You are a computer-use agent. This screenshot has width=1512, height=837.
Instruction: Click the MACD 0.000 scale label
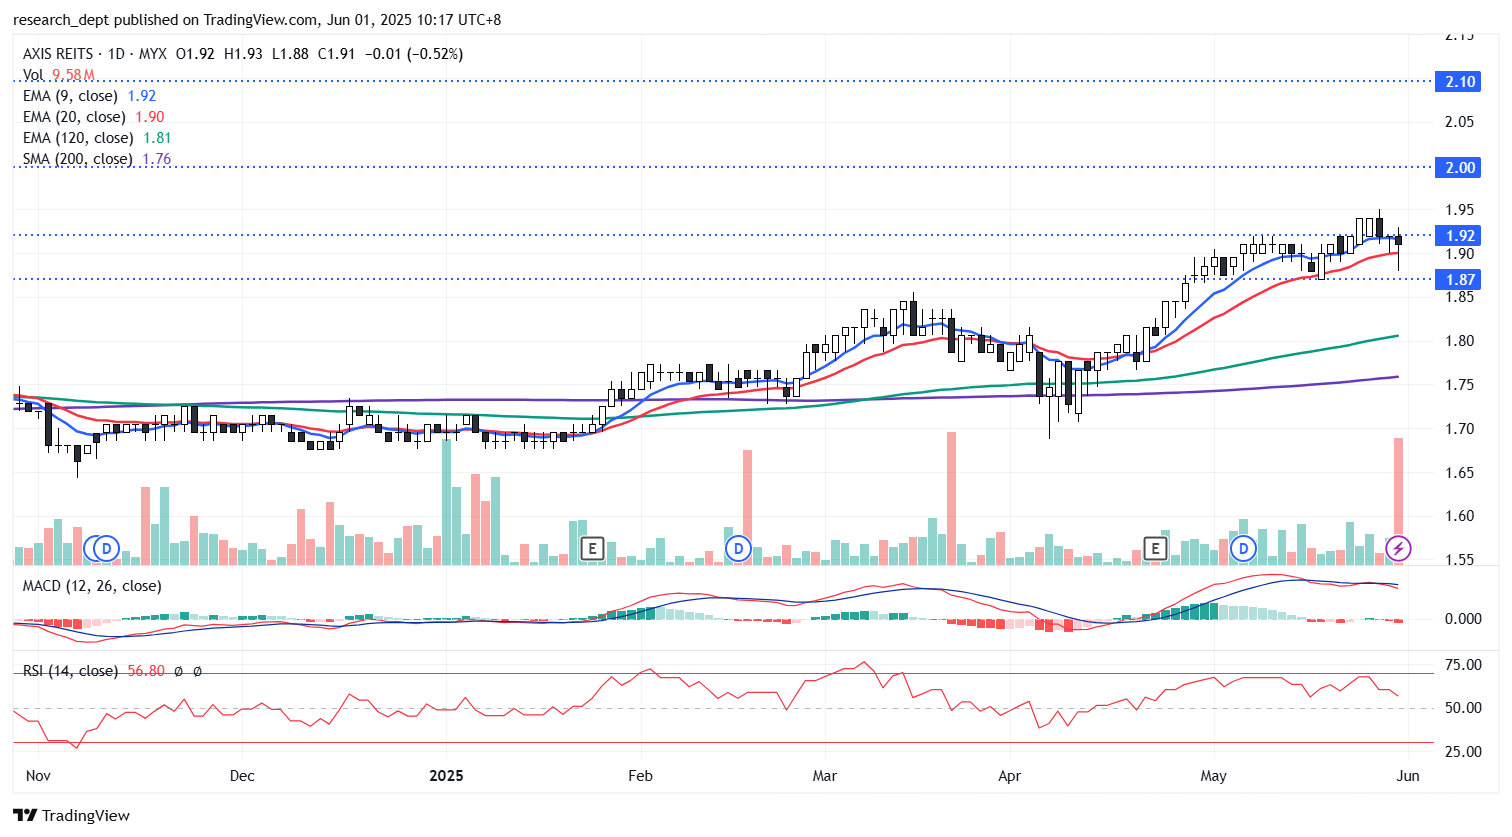click(x=1464, y=619)
